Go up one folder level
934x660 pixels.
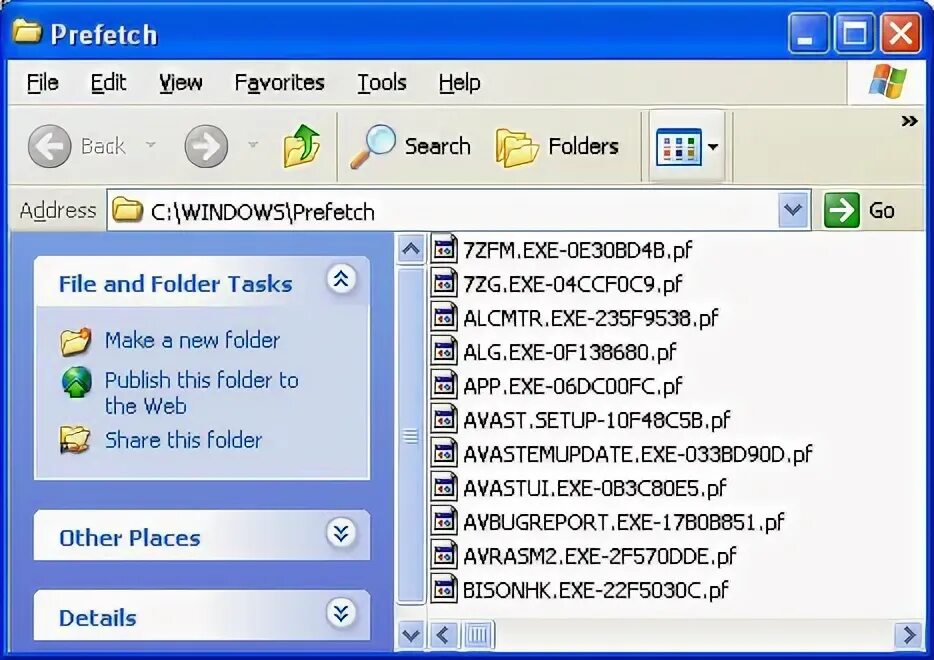tap(301, 146)
